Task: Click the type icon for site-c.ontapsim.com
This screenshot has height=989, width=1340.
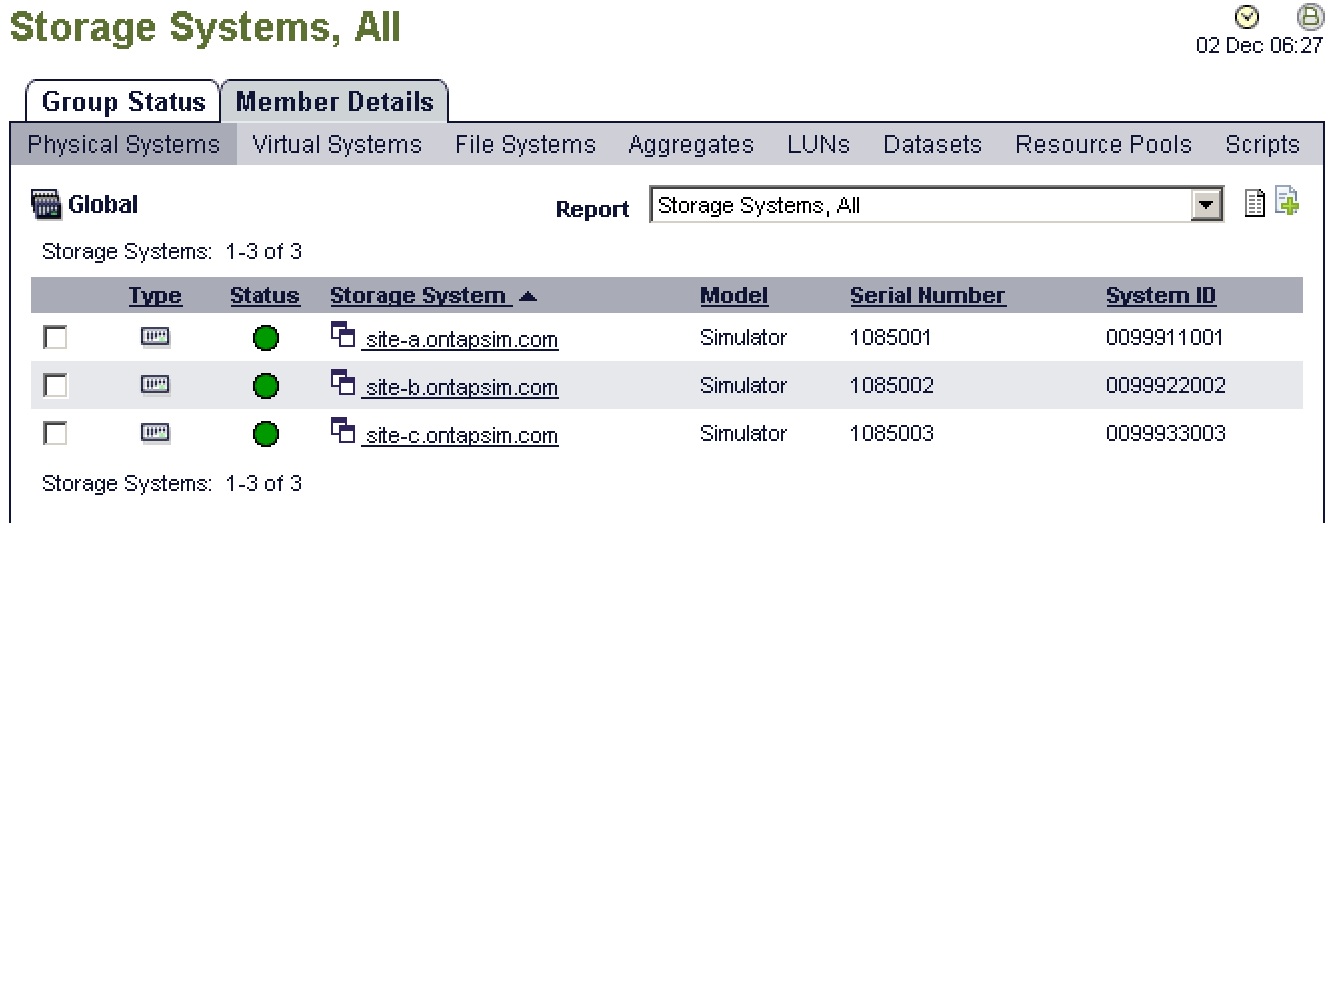Action: [155, 433]
